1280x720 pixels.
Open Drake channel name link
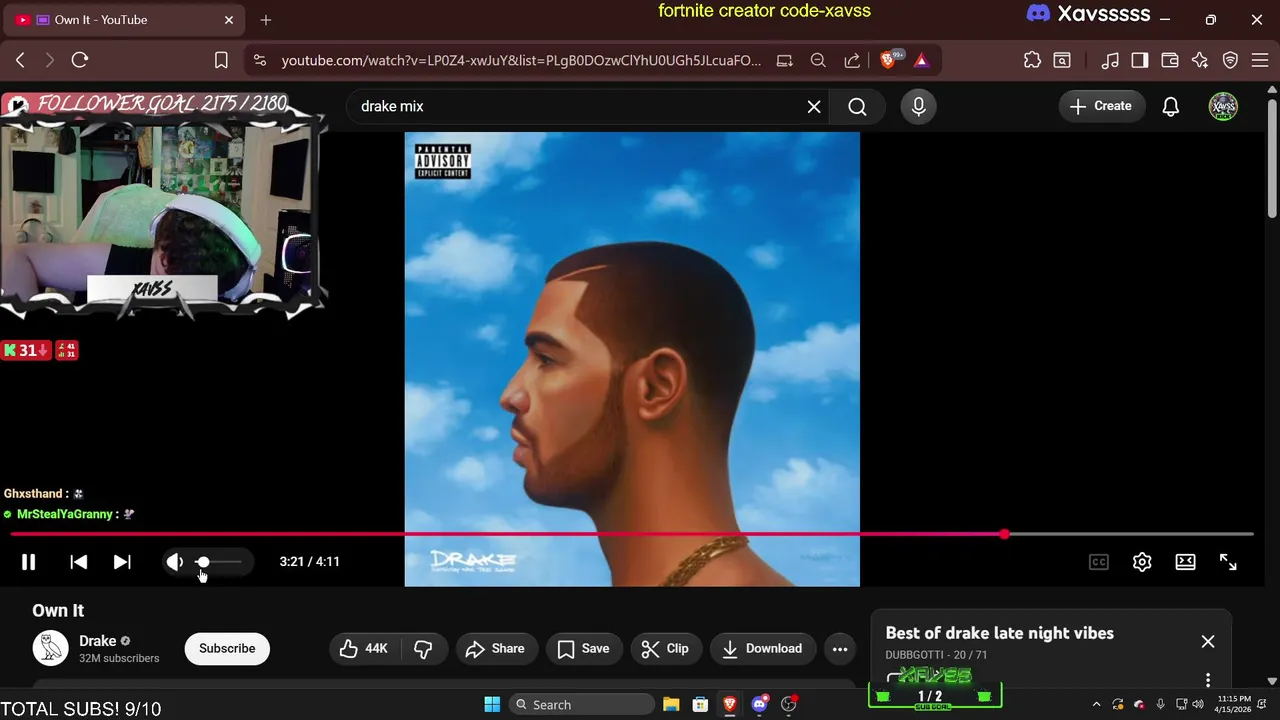tap(98, 641)
